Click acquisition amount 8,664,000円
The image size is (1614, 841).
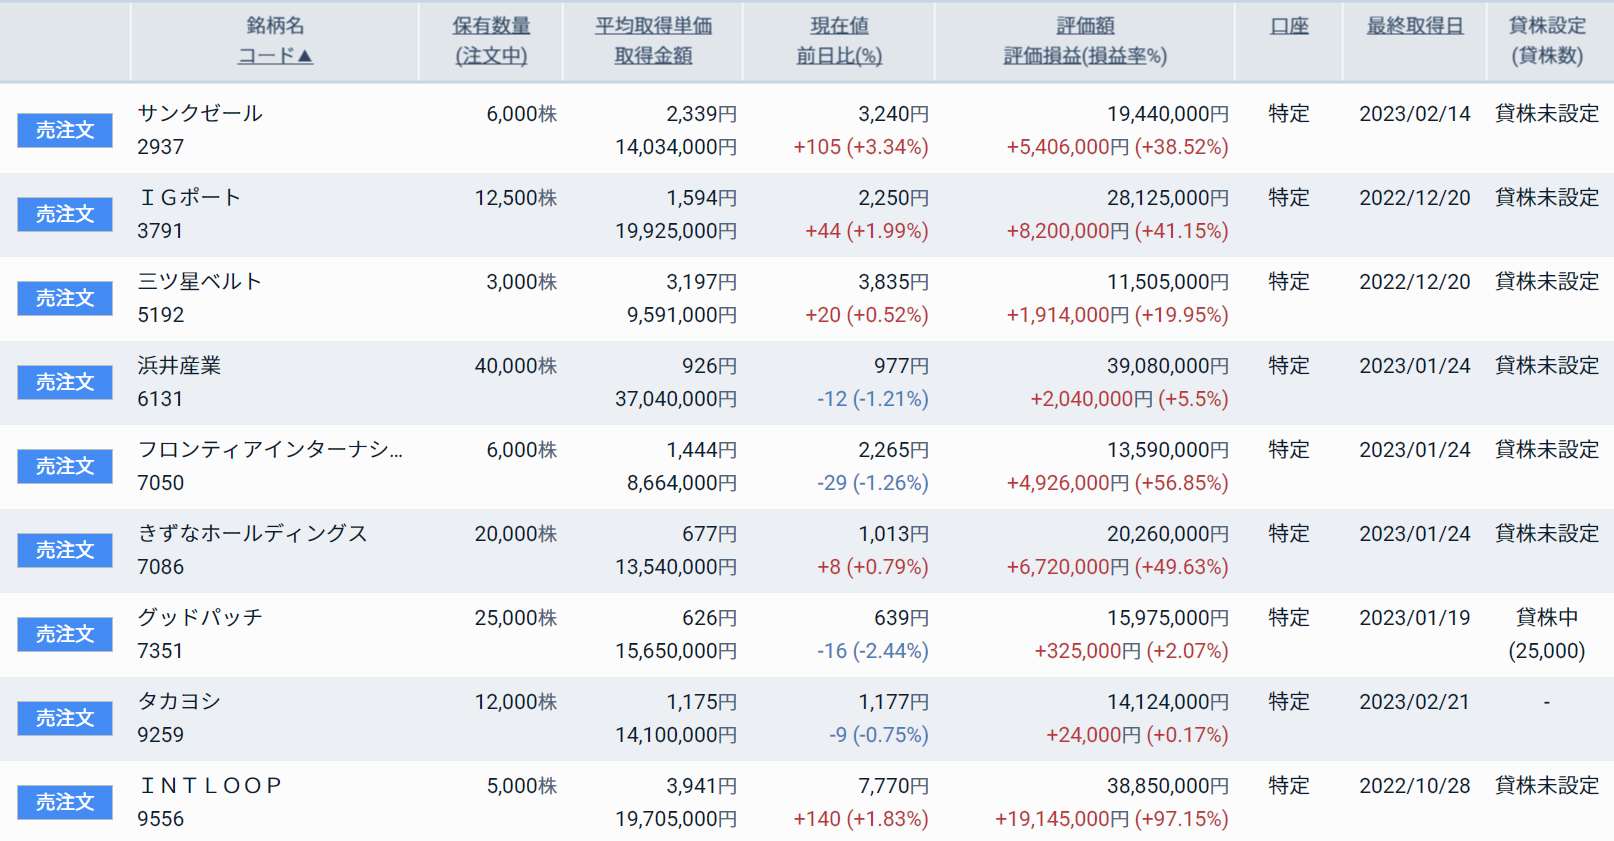coord(682,483)
